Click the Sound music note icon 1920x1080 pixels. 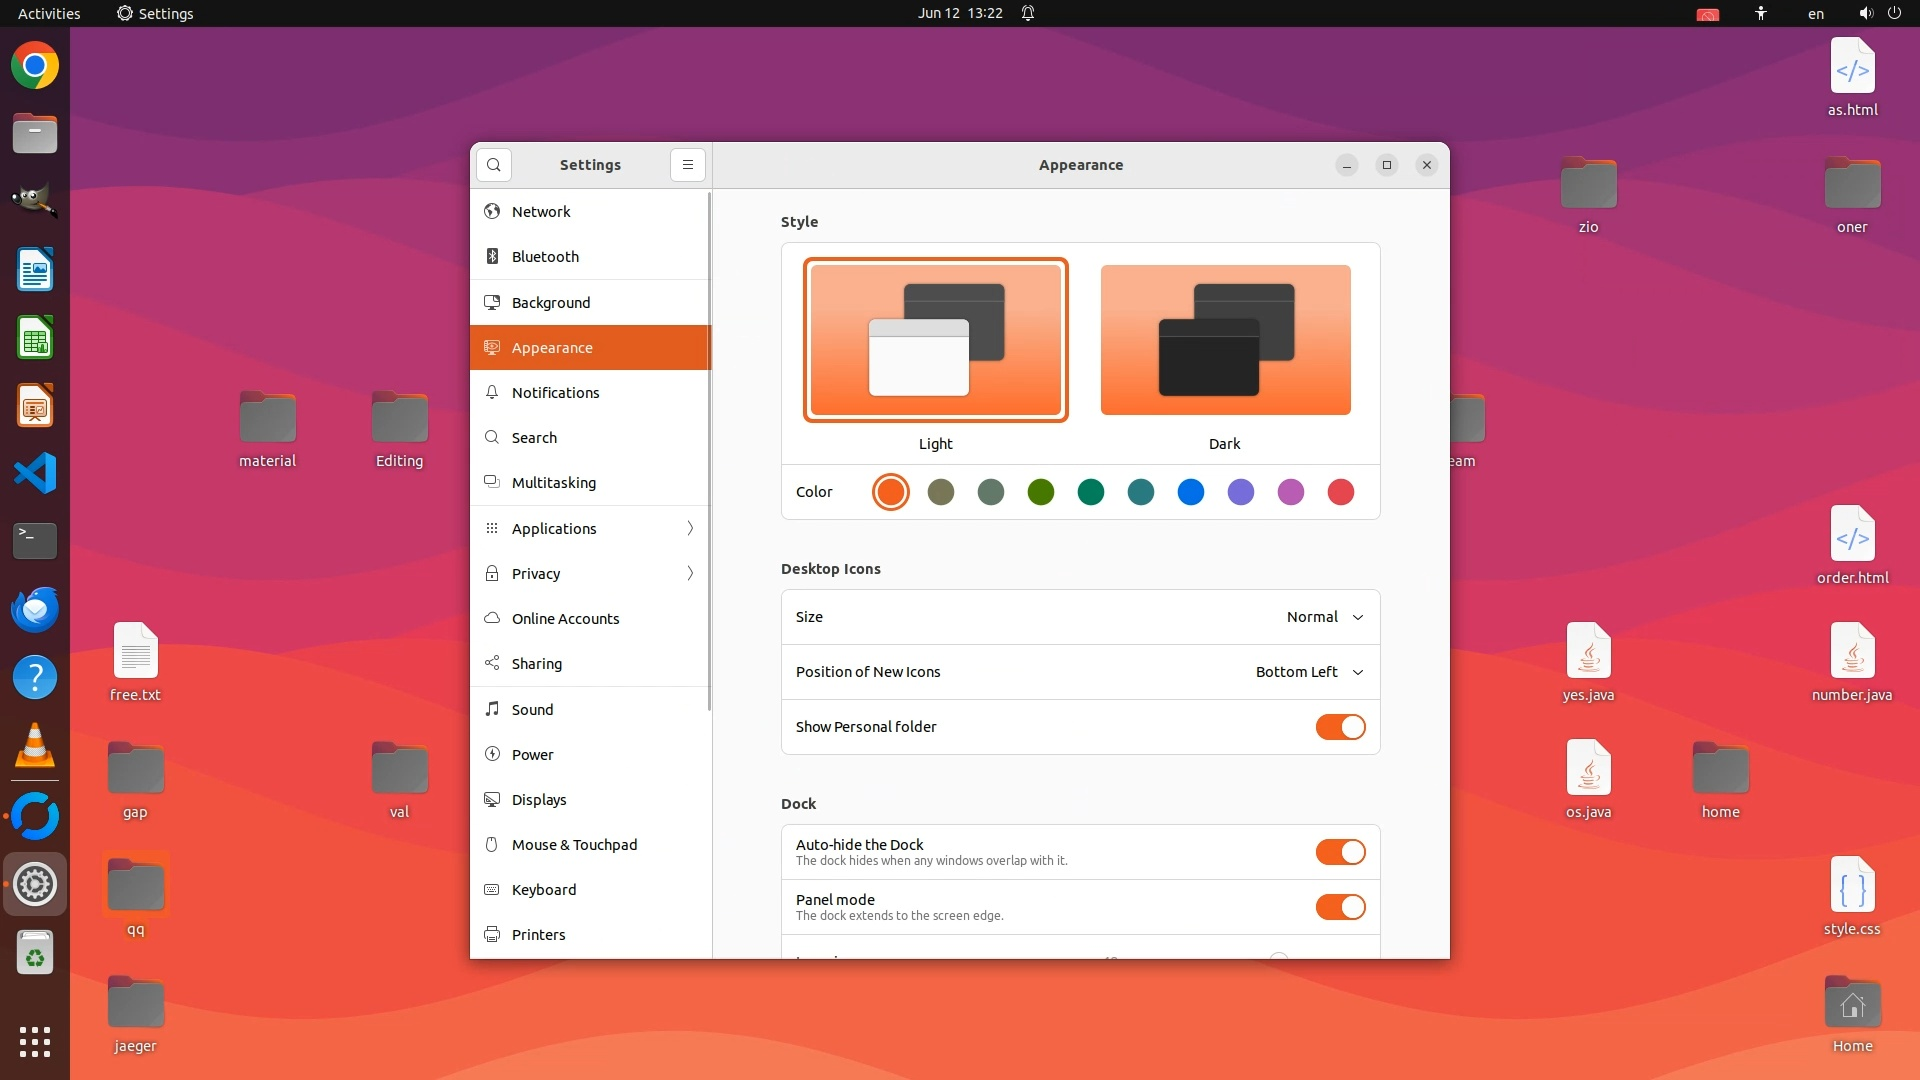(492, 709)
